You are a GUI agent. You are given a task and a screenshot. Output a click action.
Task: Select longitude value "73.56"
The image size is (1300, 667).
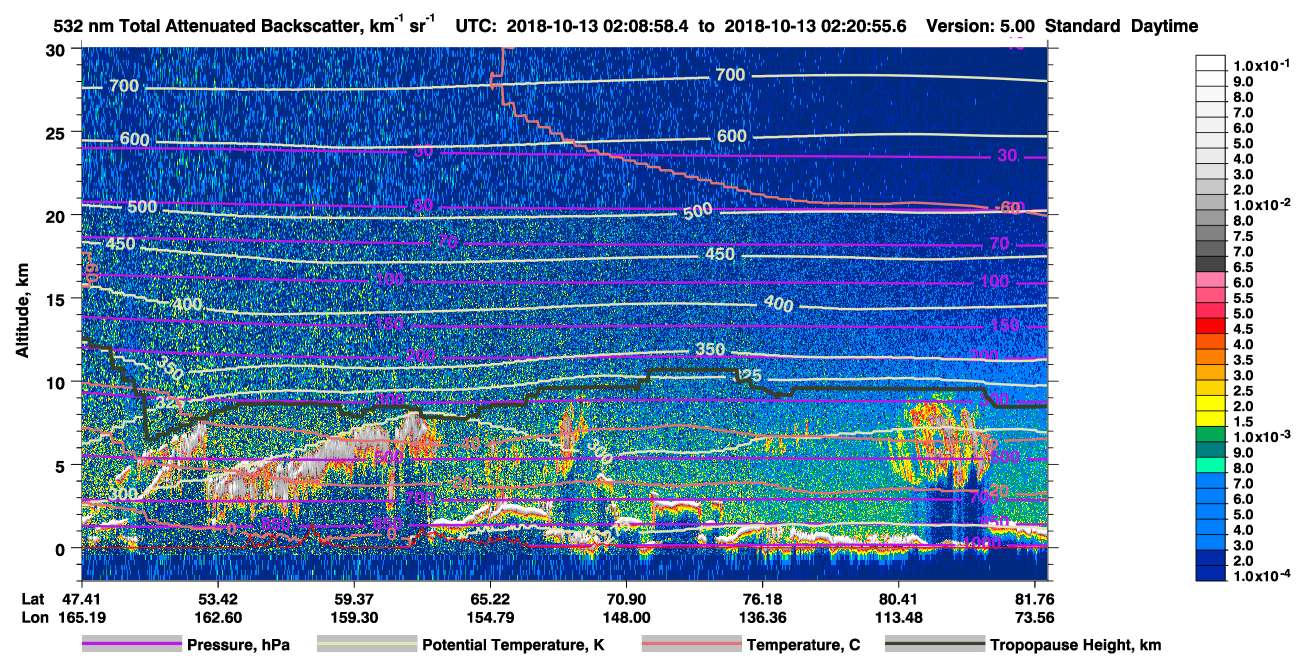(1034, 618)
